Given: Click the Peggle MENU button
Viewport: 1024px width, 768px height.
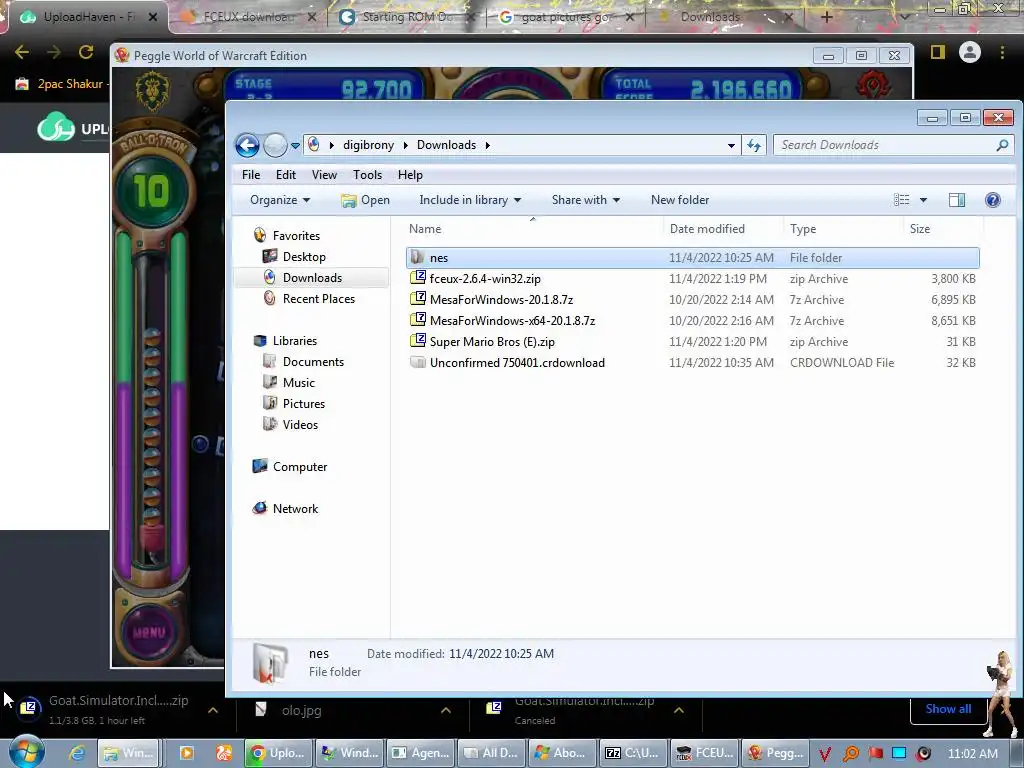Looking at the screenshot, I should click(149, 632).
